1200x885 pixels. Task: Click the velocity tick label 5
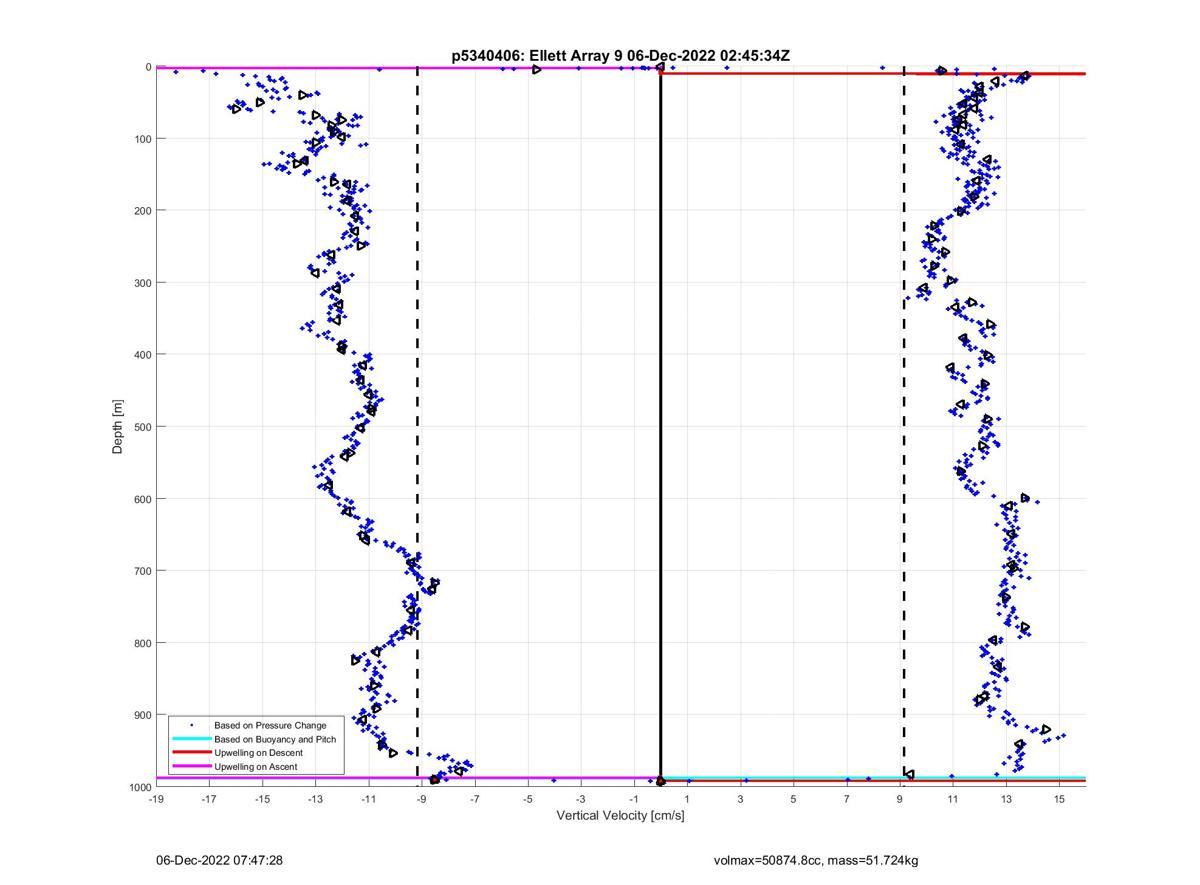click(794, 799)
